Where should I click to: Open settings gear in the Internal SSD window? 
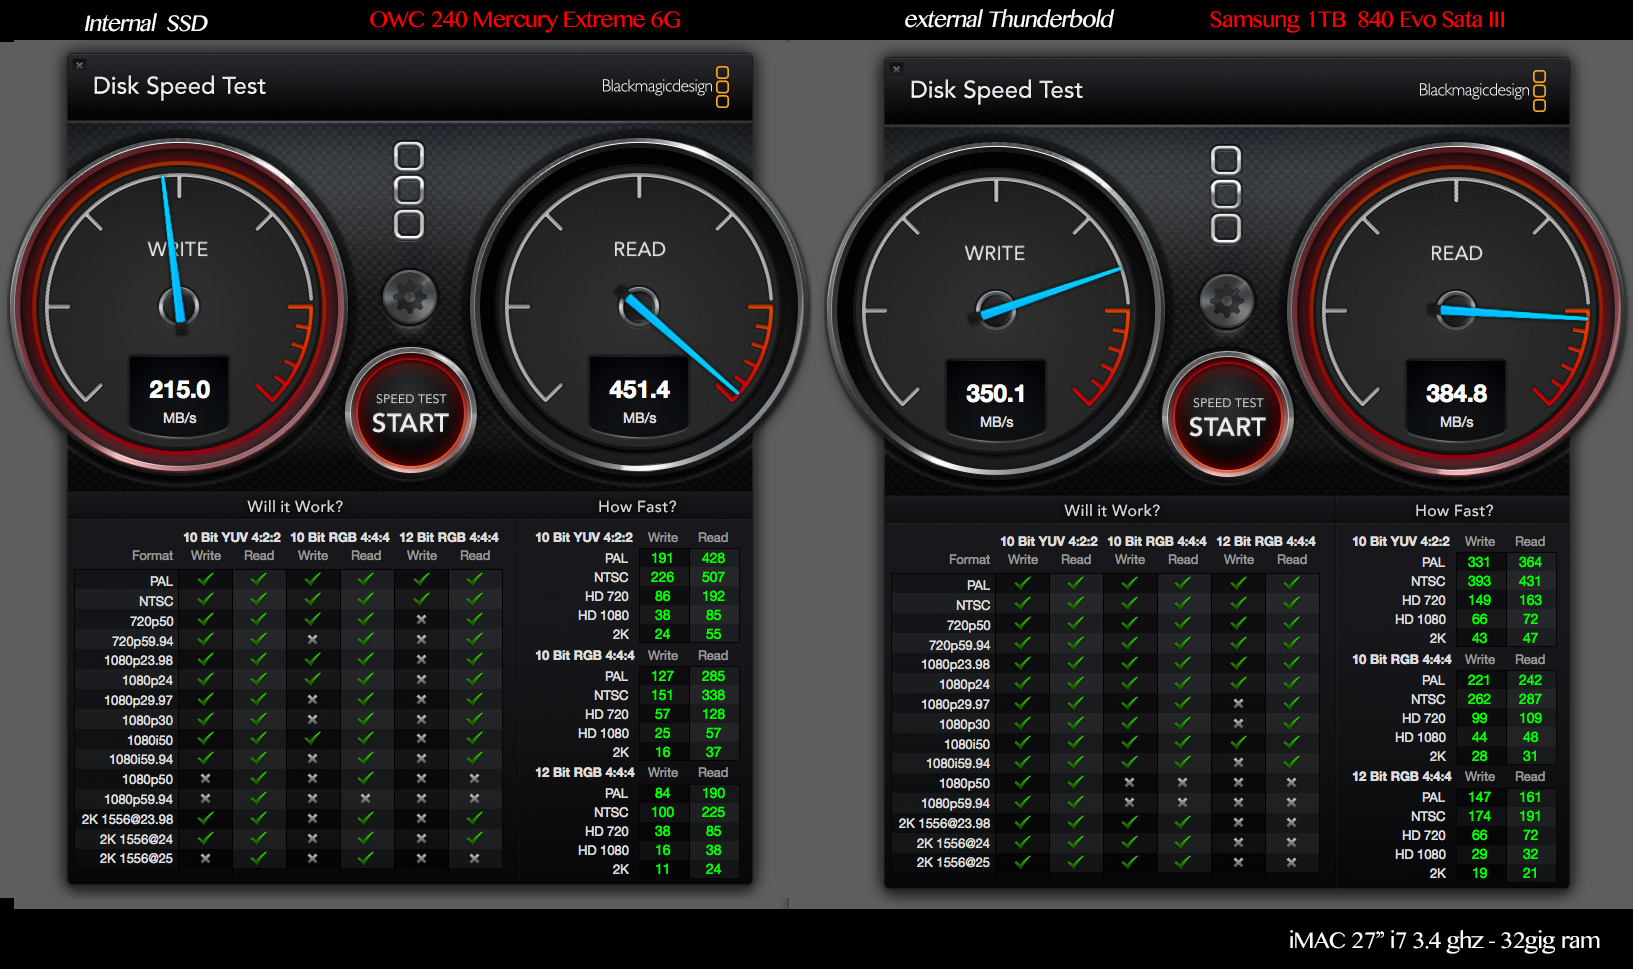(x=410, y=296)
